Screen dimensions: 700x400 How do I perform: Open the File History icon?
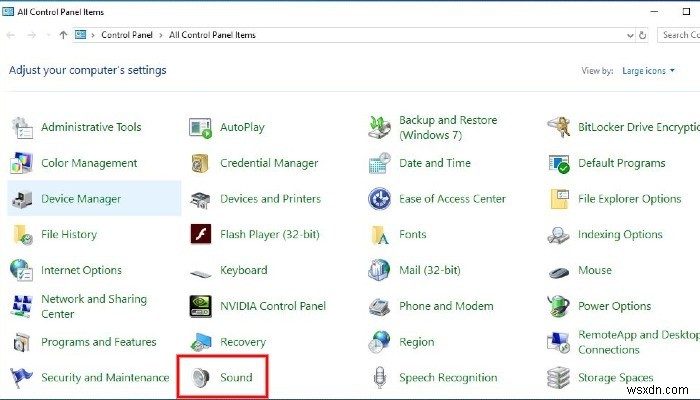pyautogui.click(x=22, y=235)
